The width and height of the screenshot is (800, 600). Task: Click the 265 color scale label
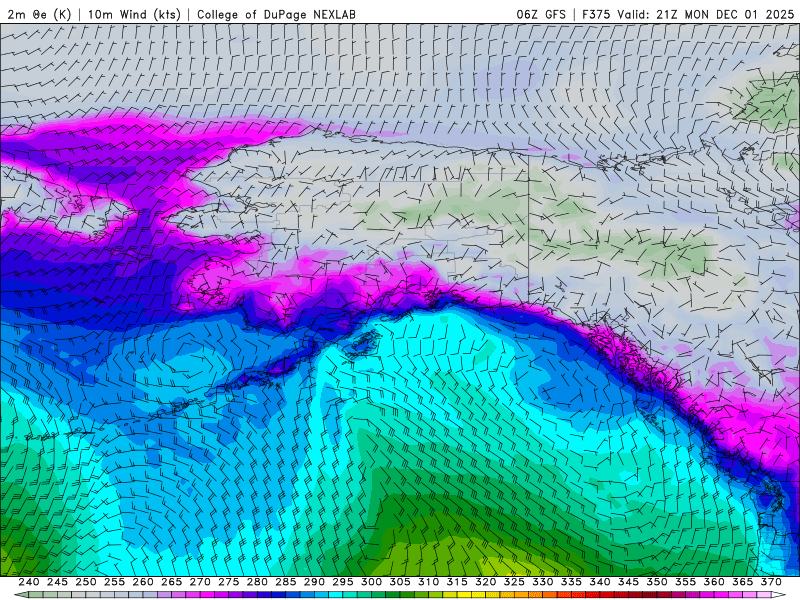pos(171,582)
